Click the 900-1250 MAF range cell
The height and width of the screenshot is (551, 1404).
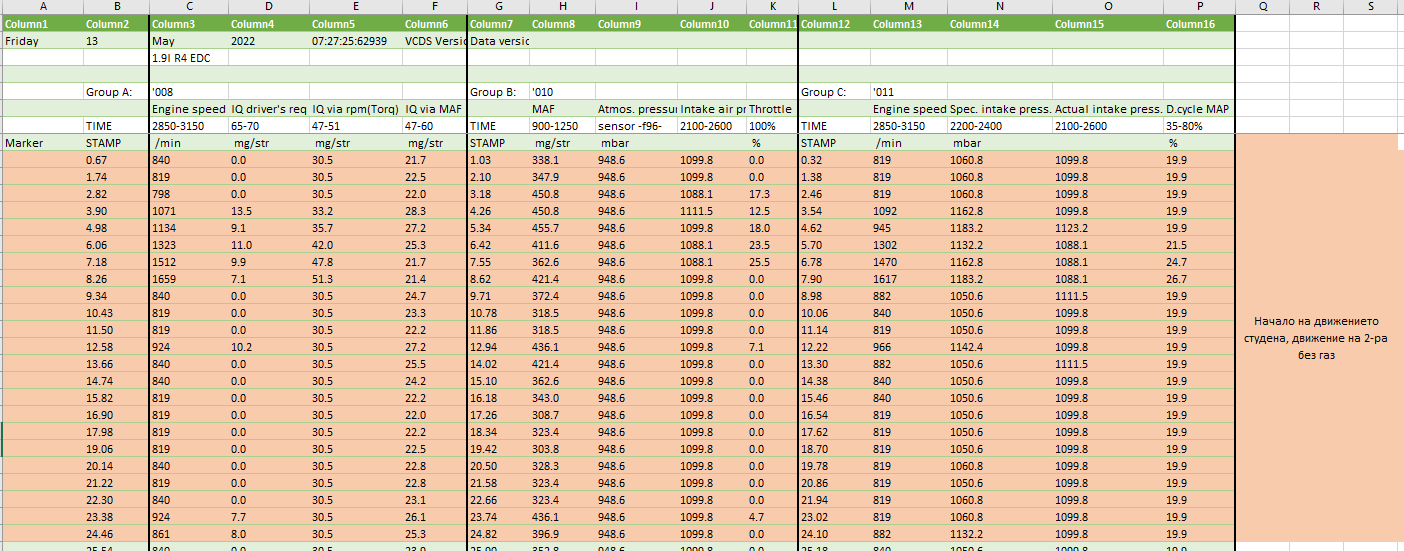click(560, 126)
